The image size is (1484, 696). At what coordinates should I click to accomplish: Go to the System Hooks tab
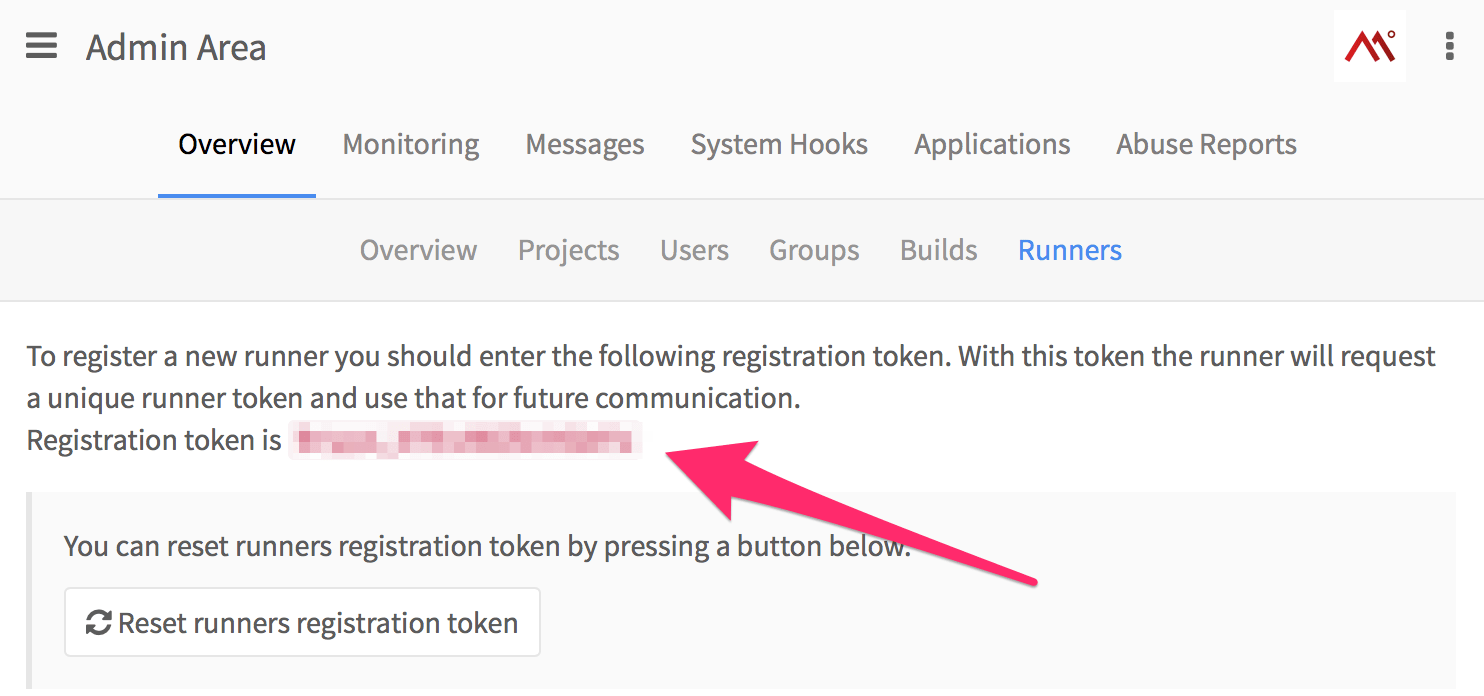pos(779,145)
